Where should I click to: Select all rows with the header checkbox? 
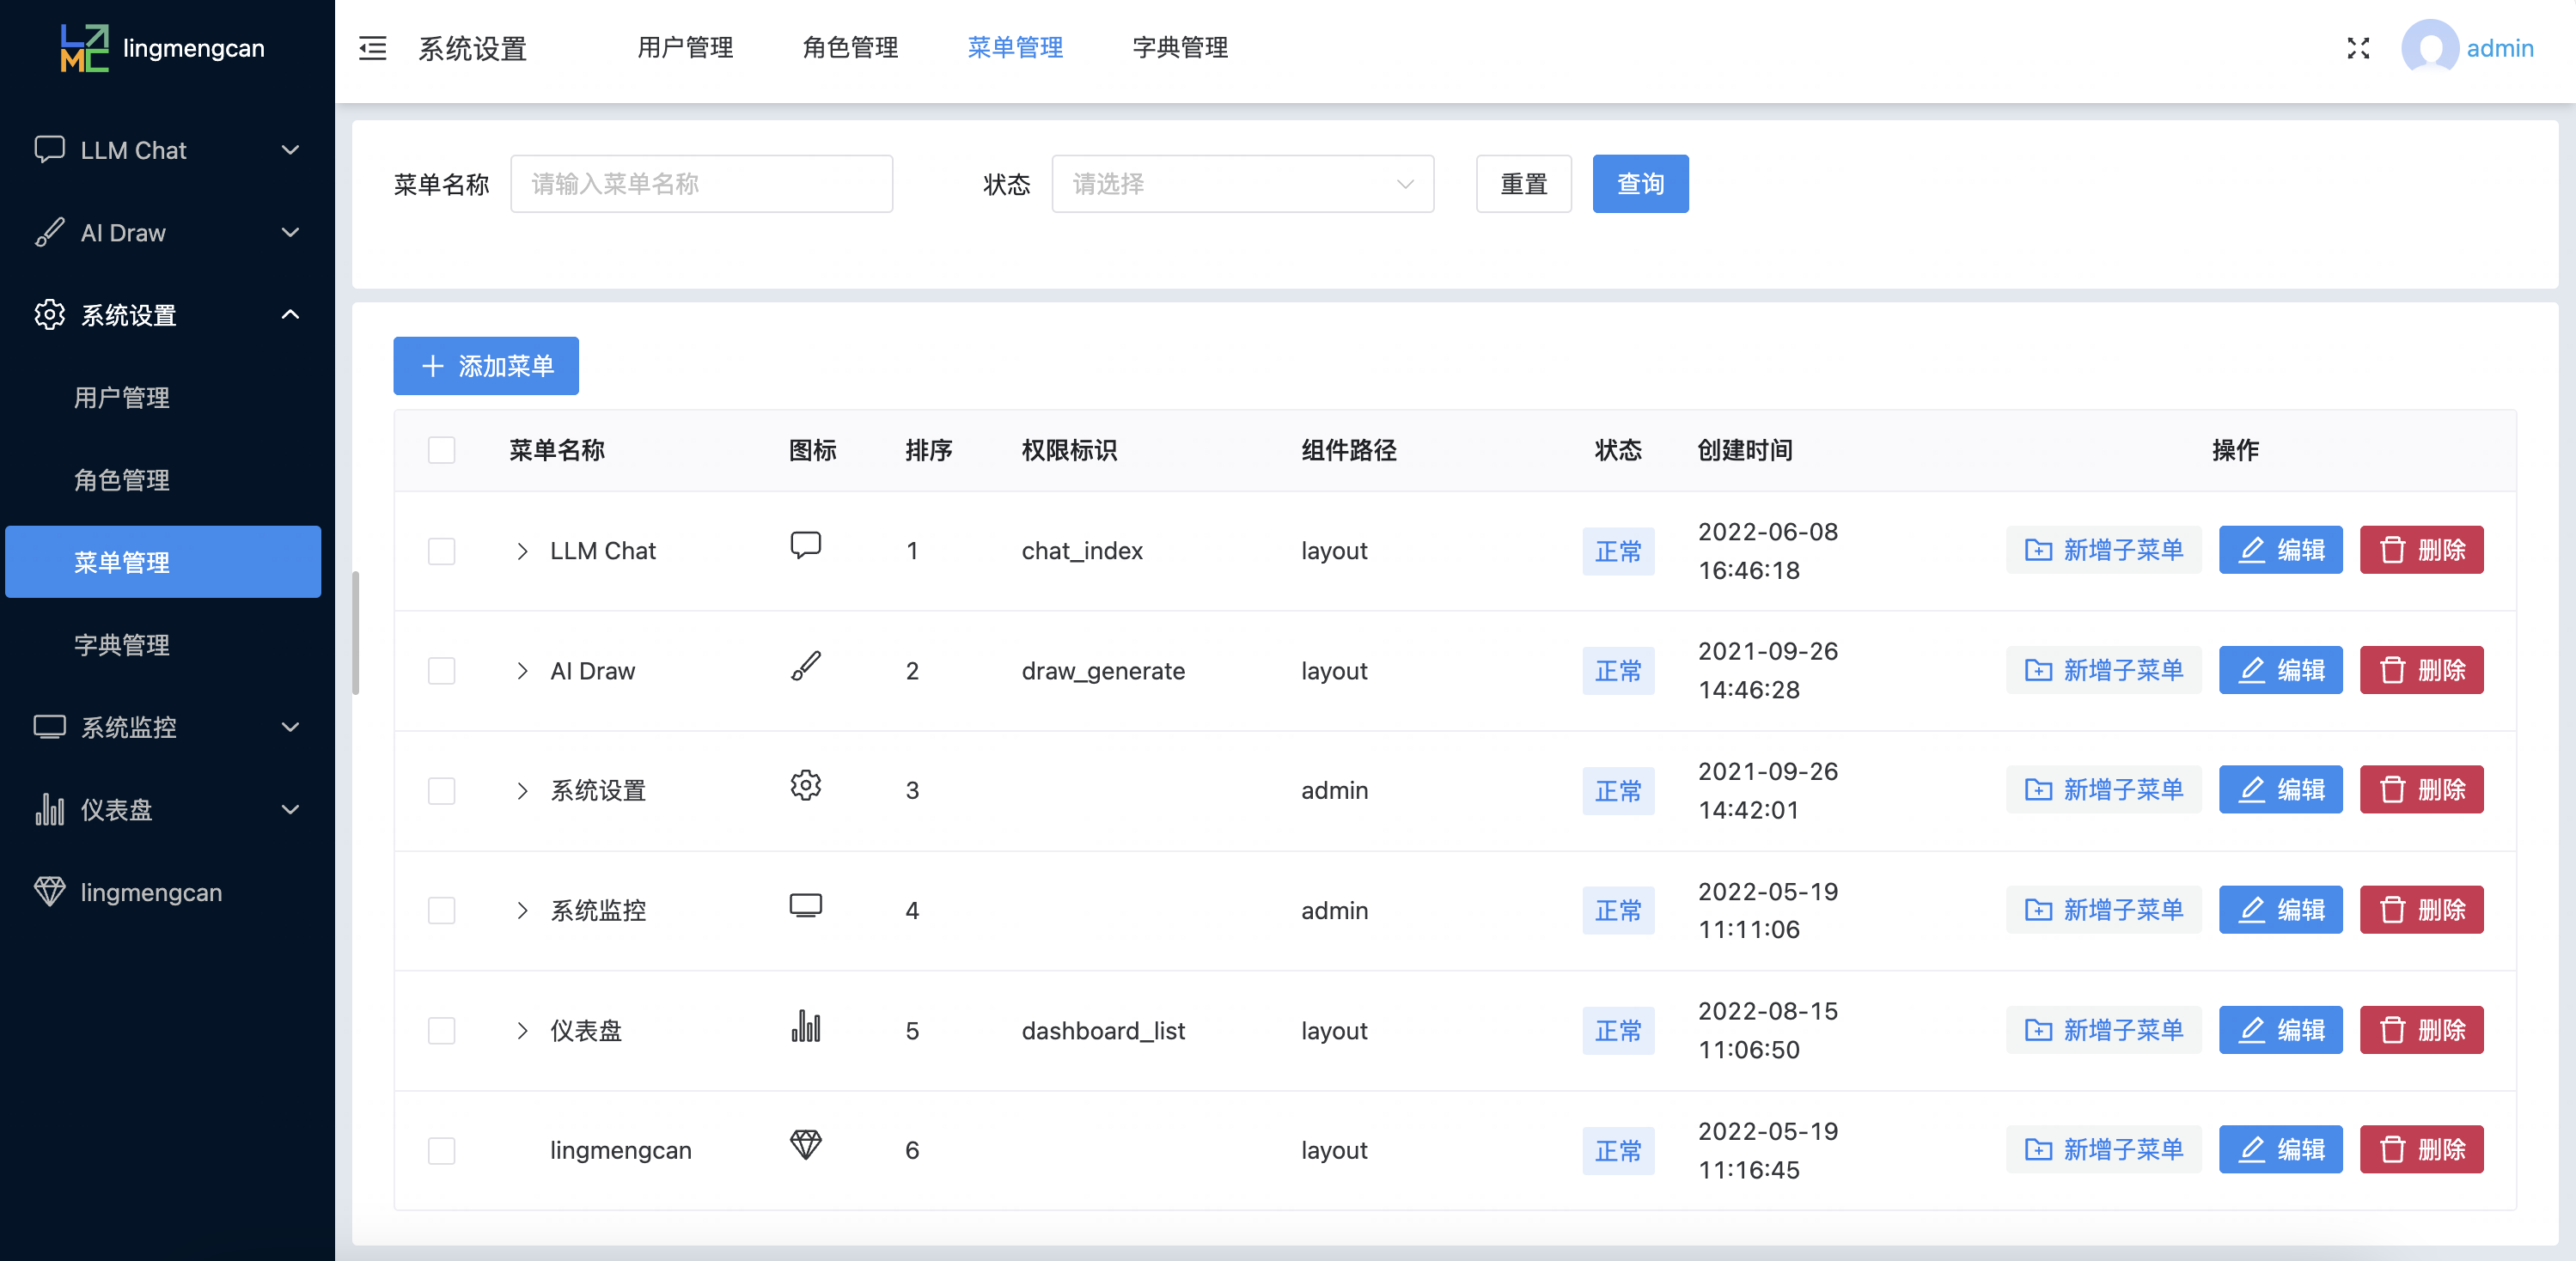pyautogui.click(x=441, y=450)
